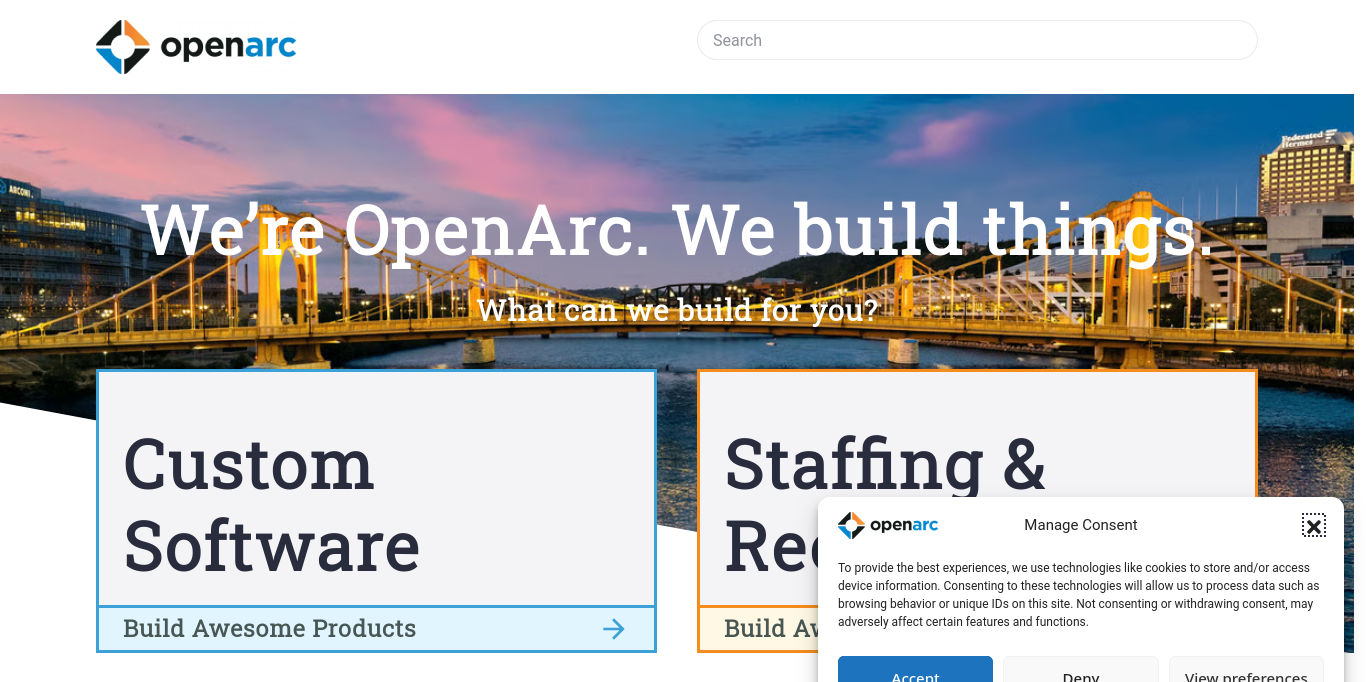Screen dimensions: 1366x682
Task: Click the OpenArc diamond logo icon in header
Action: pos(123,47)
